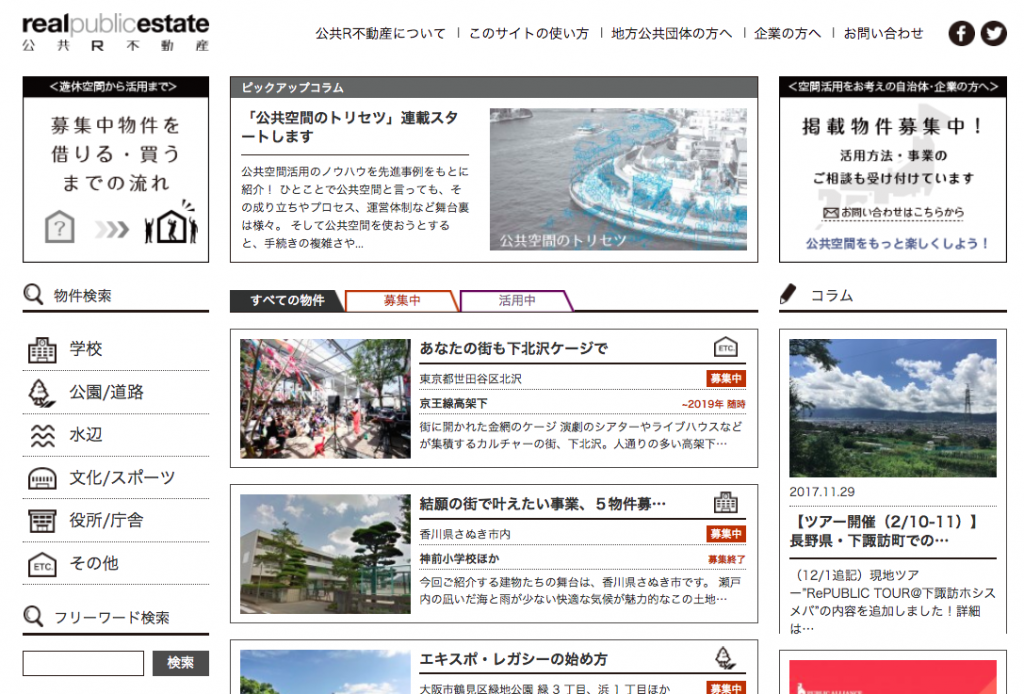Click the magnifier icon beside フリーワード検索

click(33, 616)
